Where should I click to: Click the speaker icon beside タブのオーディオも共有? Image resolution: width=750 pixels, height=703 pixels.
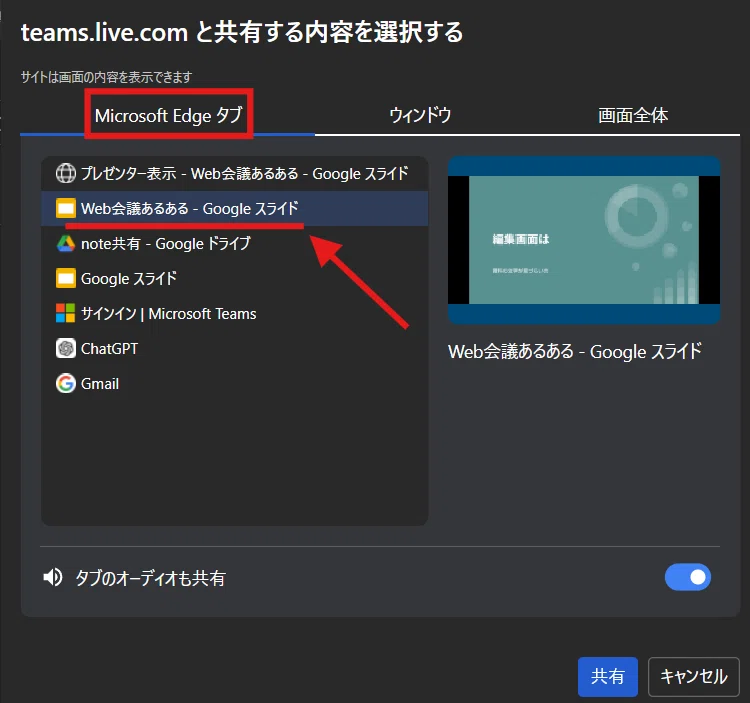(x=53, y=577)
